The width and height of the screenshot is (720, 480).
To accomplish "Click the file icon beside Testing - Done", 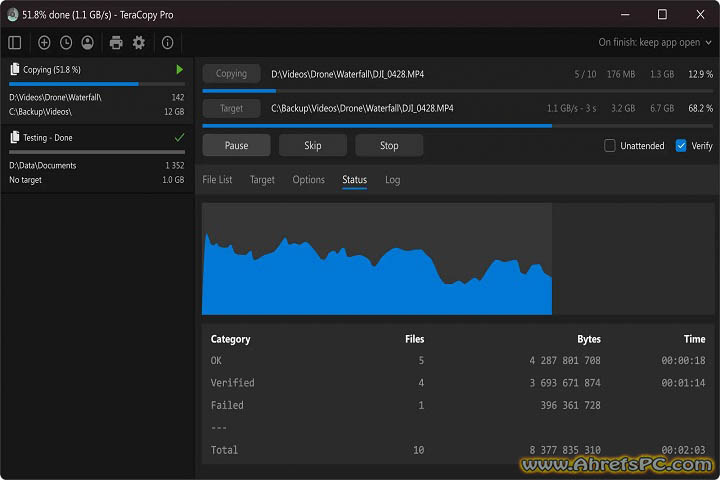I will pos(15,137).
